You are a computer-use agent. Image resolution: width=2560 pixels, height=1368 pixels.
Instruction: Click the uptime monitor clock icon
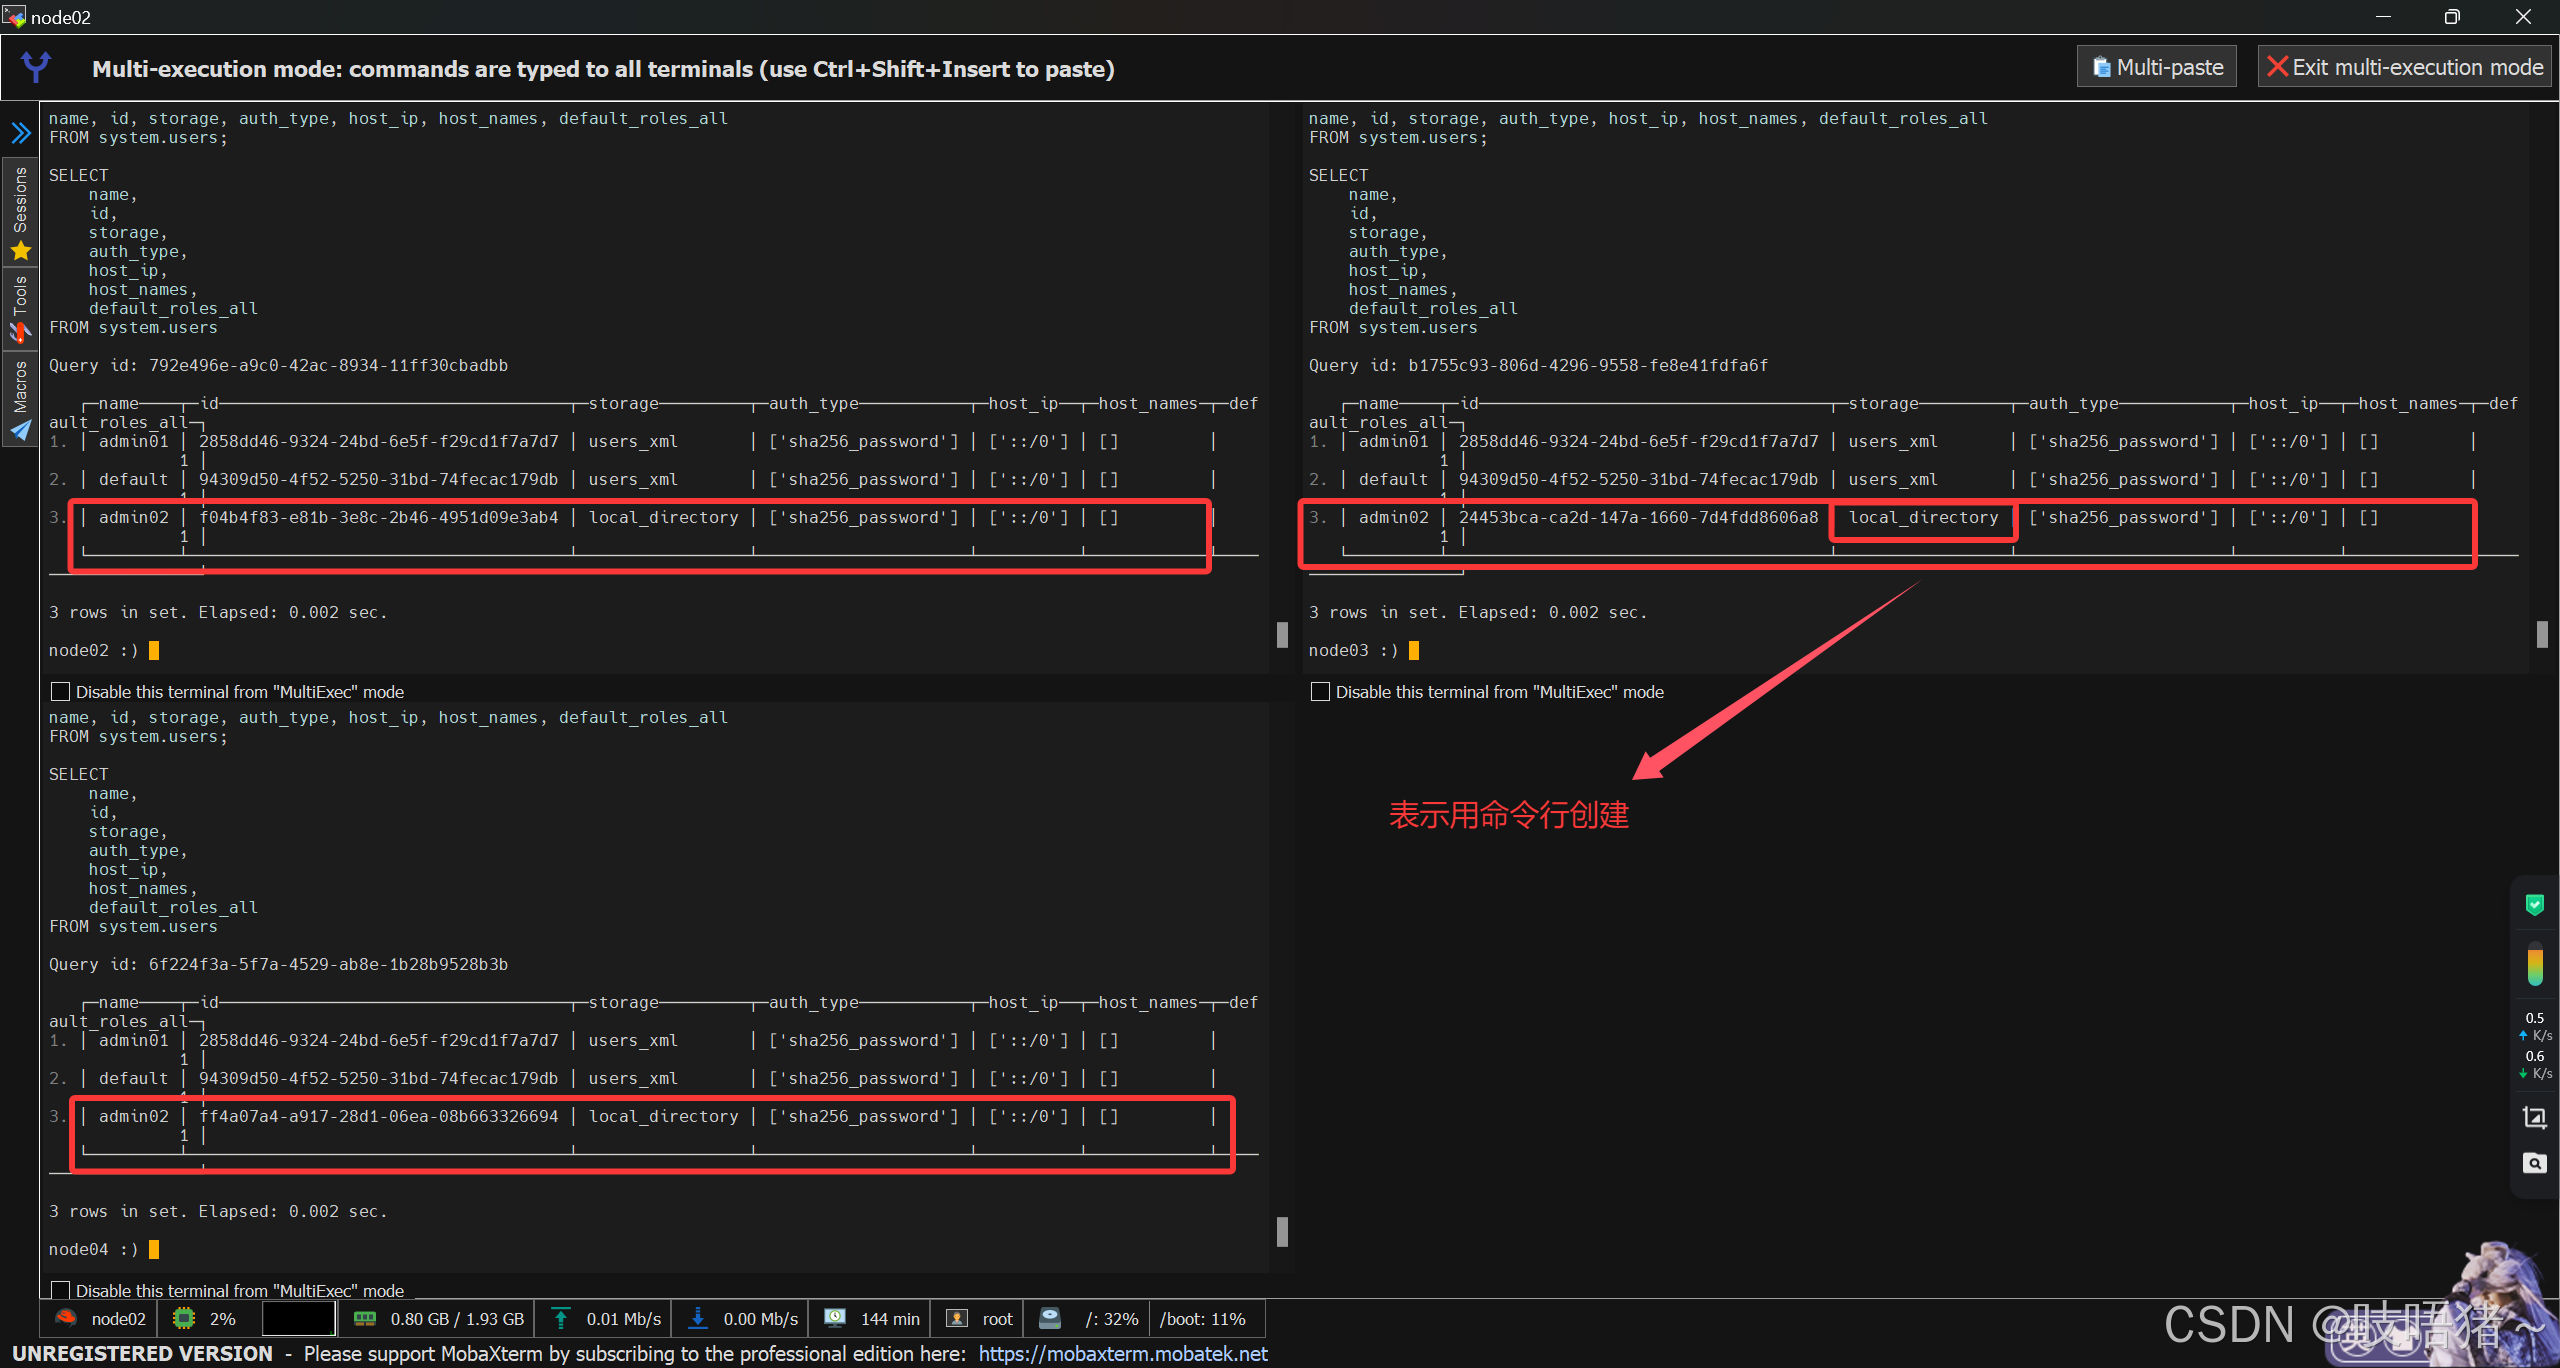tap(835, 1318)
